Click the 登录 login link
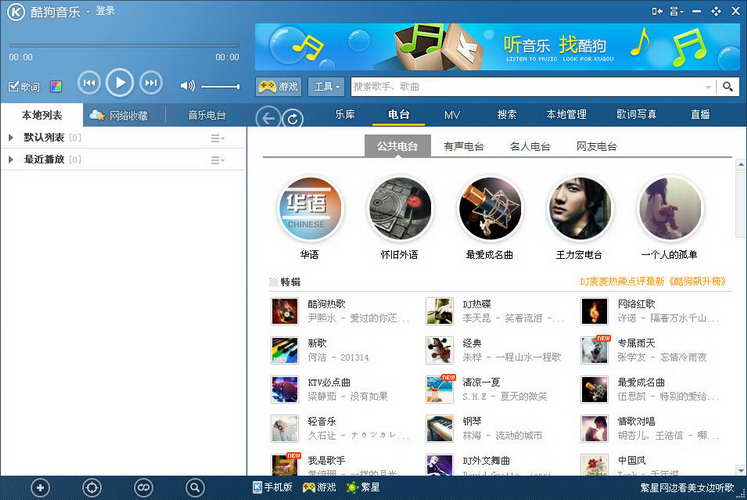 (105, 10)
